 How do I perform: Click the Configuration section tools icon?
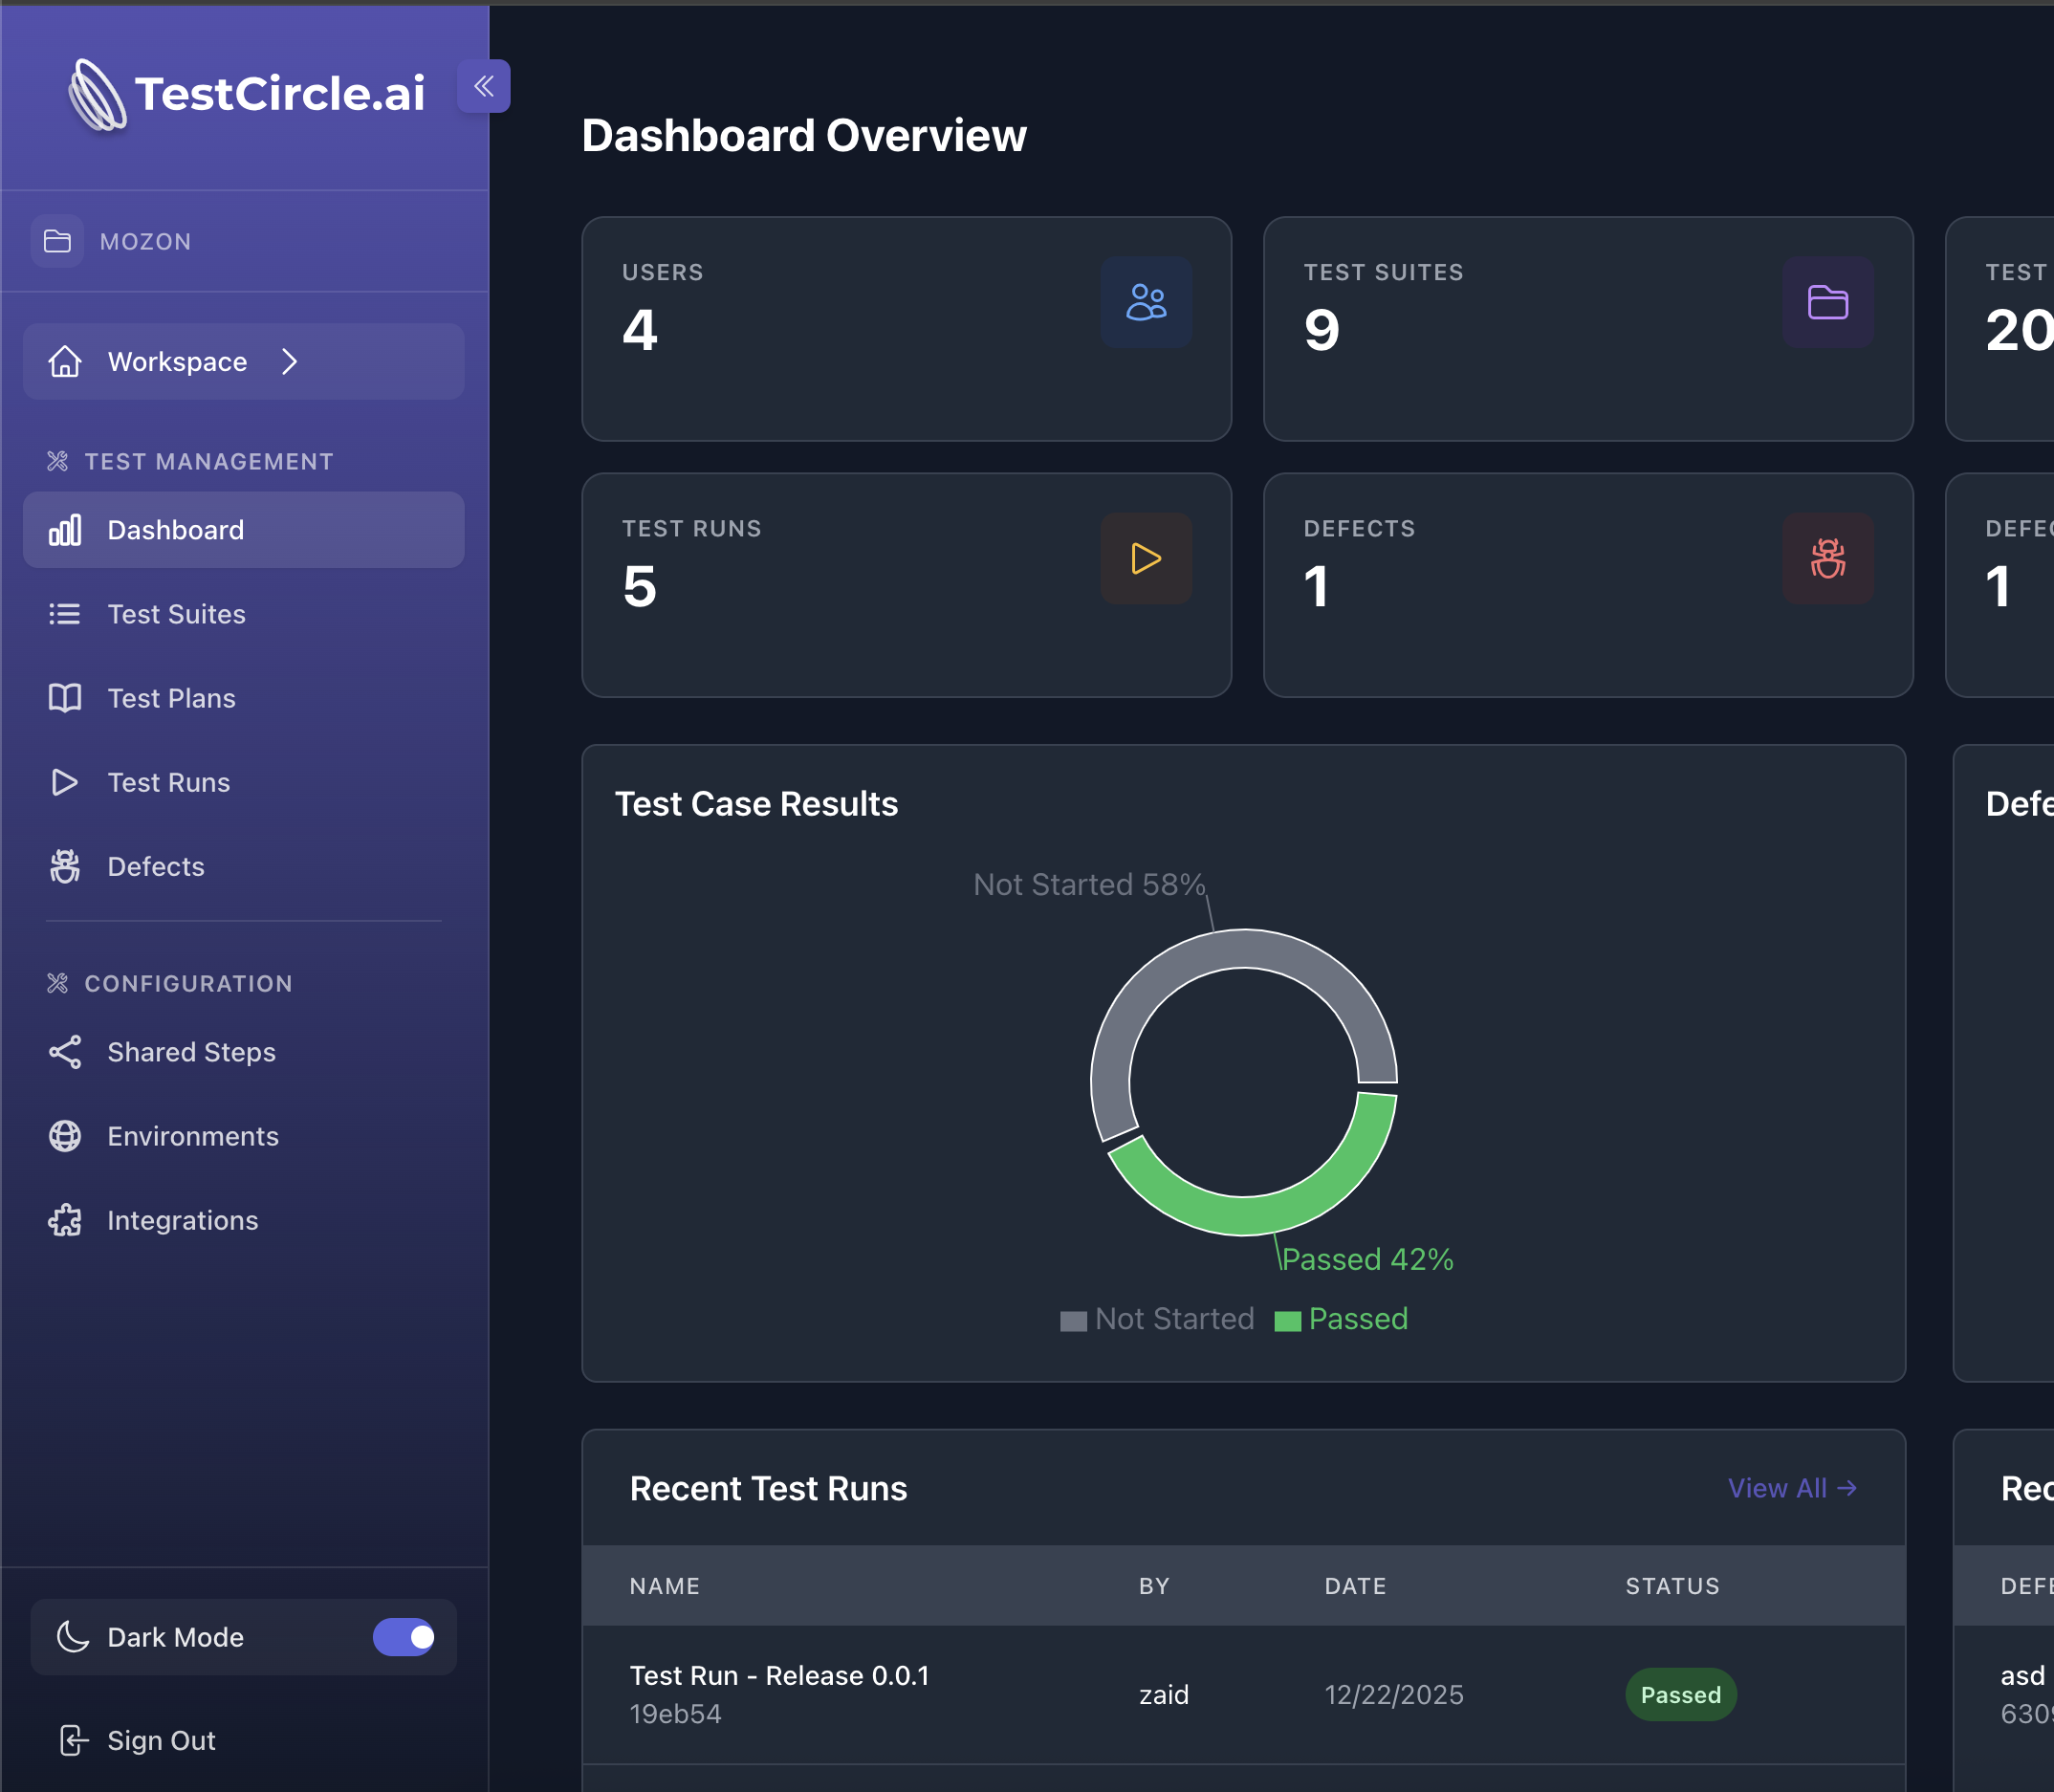point(58,983)
